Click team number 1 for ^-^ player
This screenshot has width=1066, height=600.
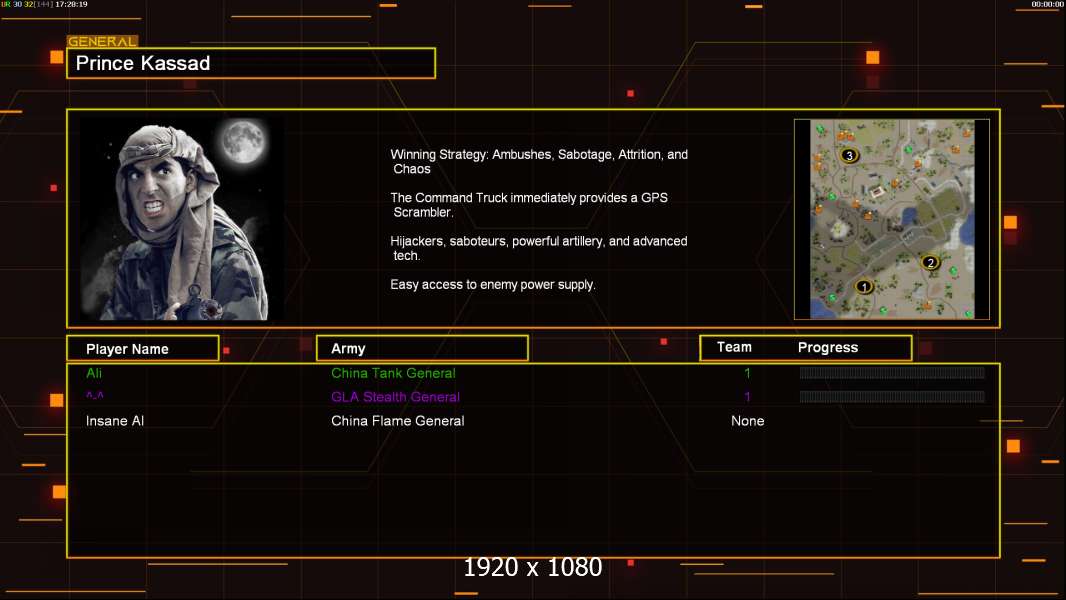point(747,397)
